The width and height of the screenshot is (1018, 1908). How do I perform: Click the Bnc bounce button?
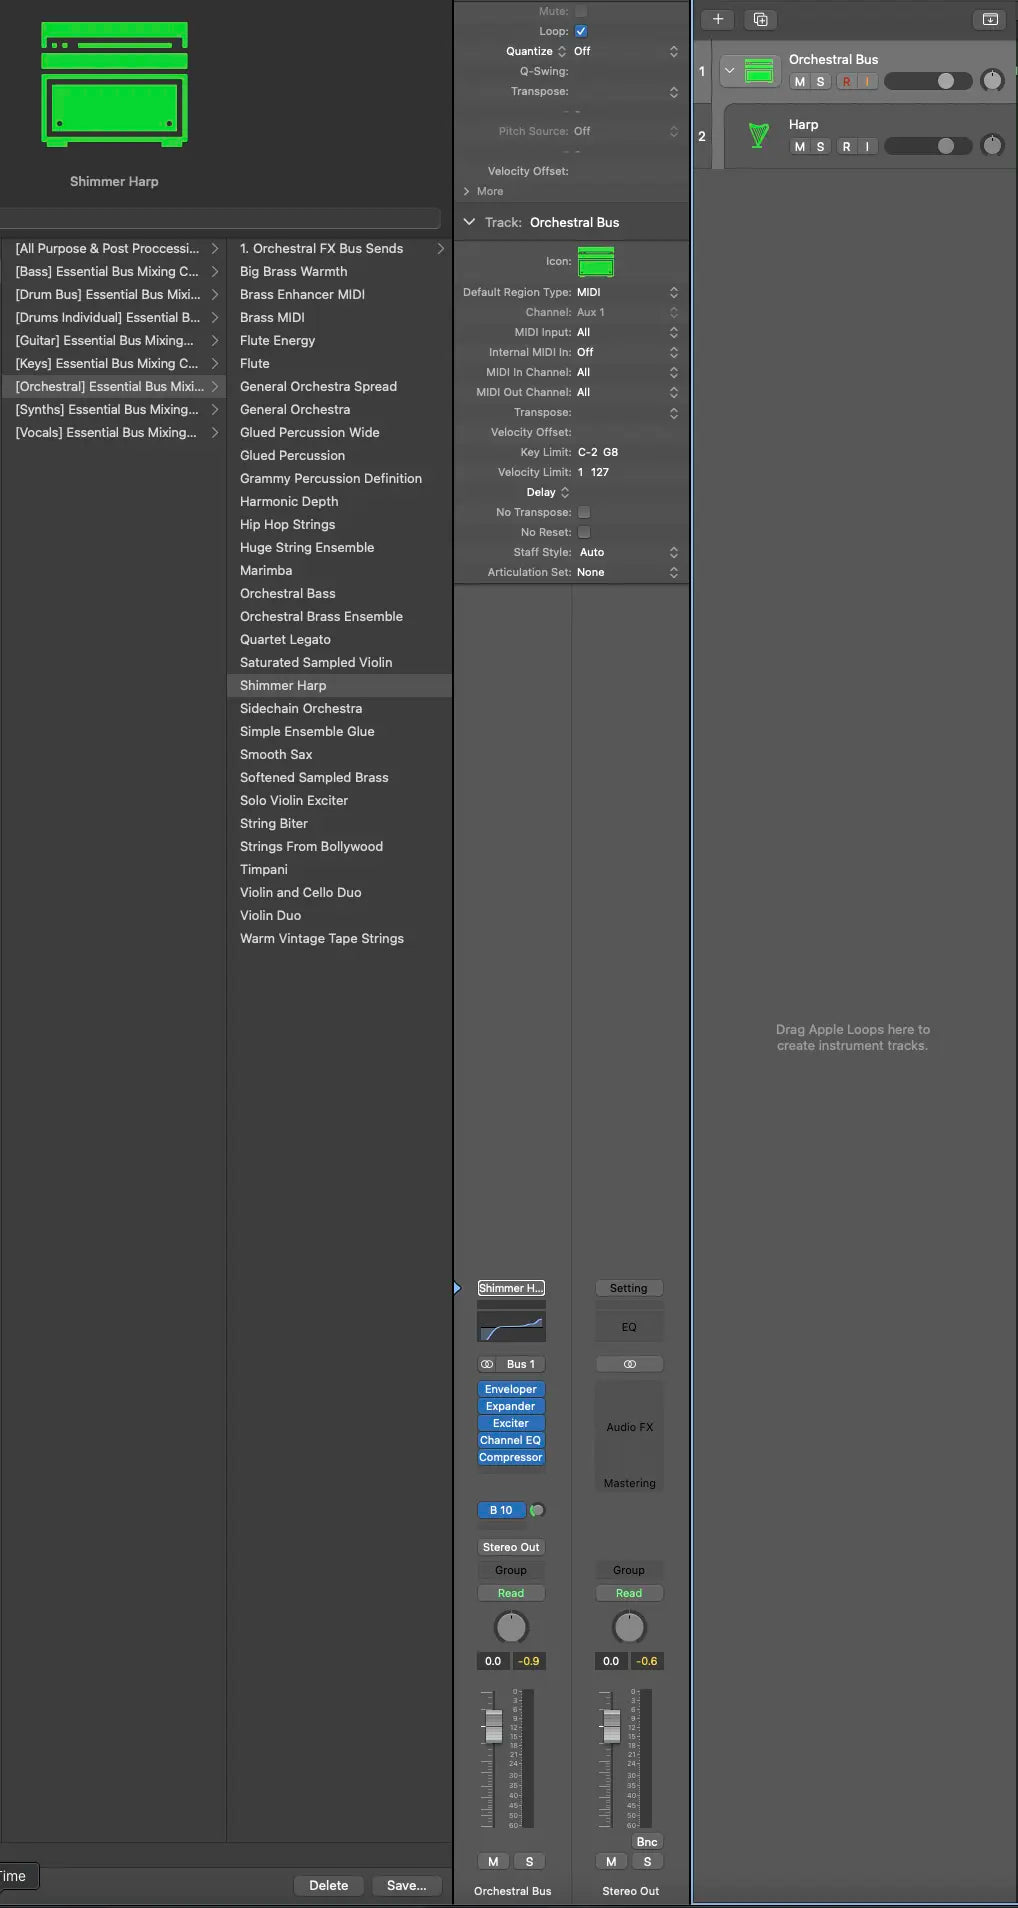point(647,1841)
